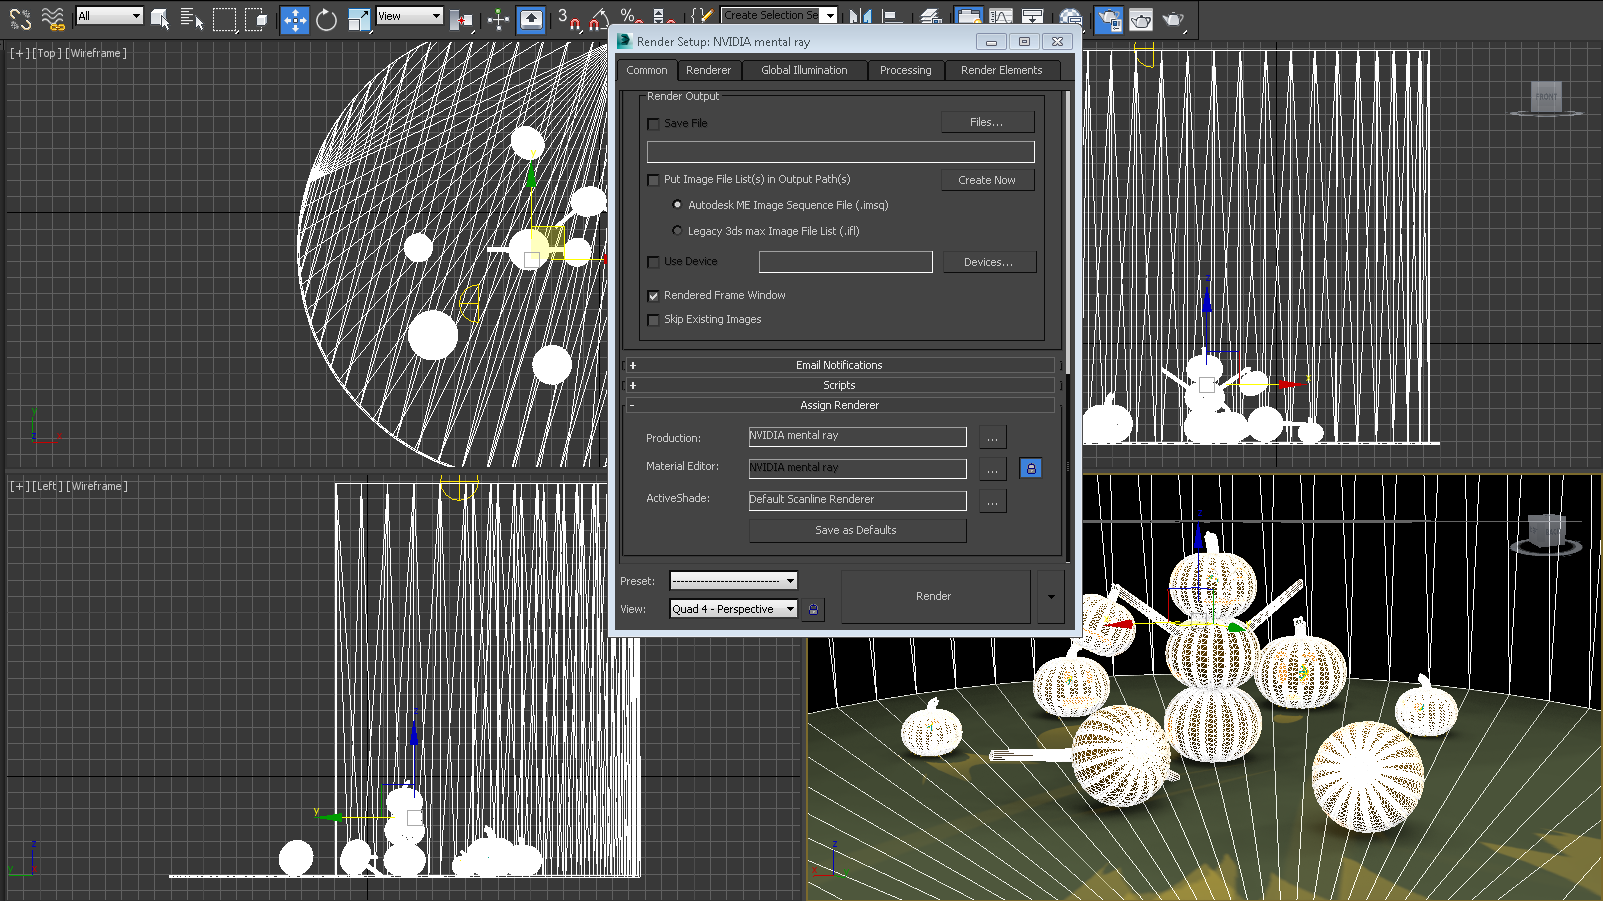Switch to the Processing tab

click(906, 70)
